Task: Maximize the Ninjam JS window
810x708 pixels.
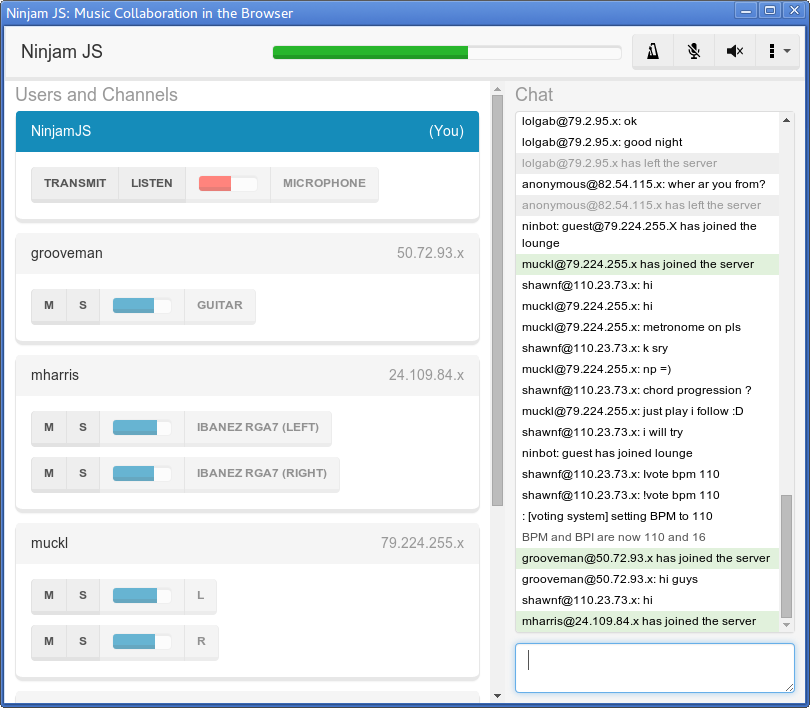Action: [x=770, y=10]
